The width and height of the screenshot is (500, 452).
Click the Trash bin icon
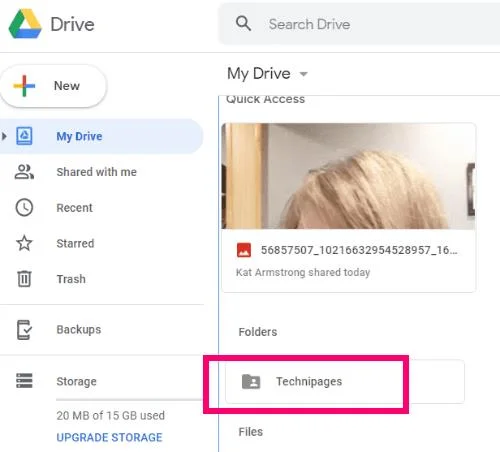24,279
